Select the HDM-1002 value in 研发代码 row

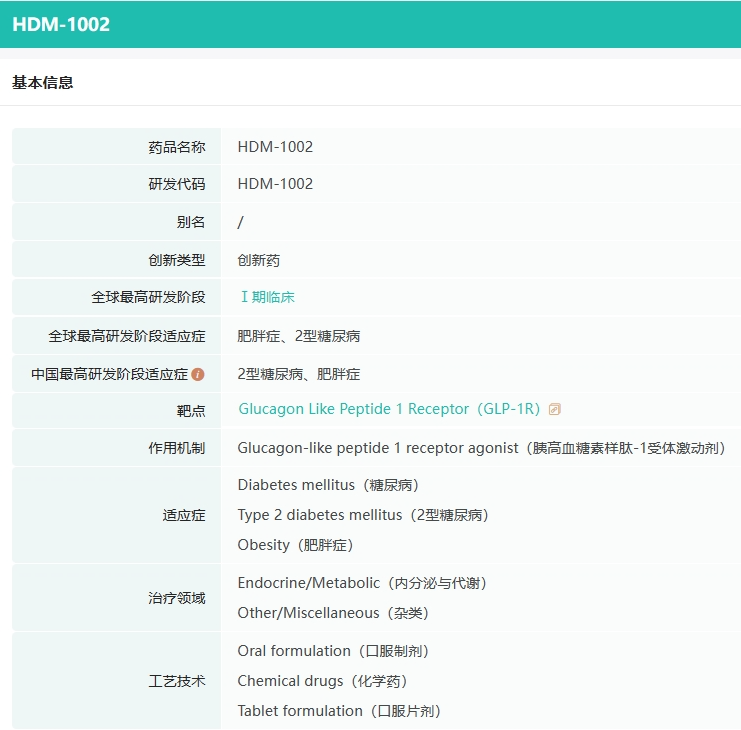pyautogui.click(x=275, y=184)
